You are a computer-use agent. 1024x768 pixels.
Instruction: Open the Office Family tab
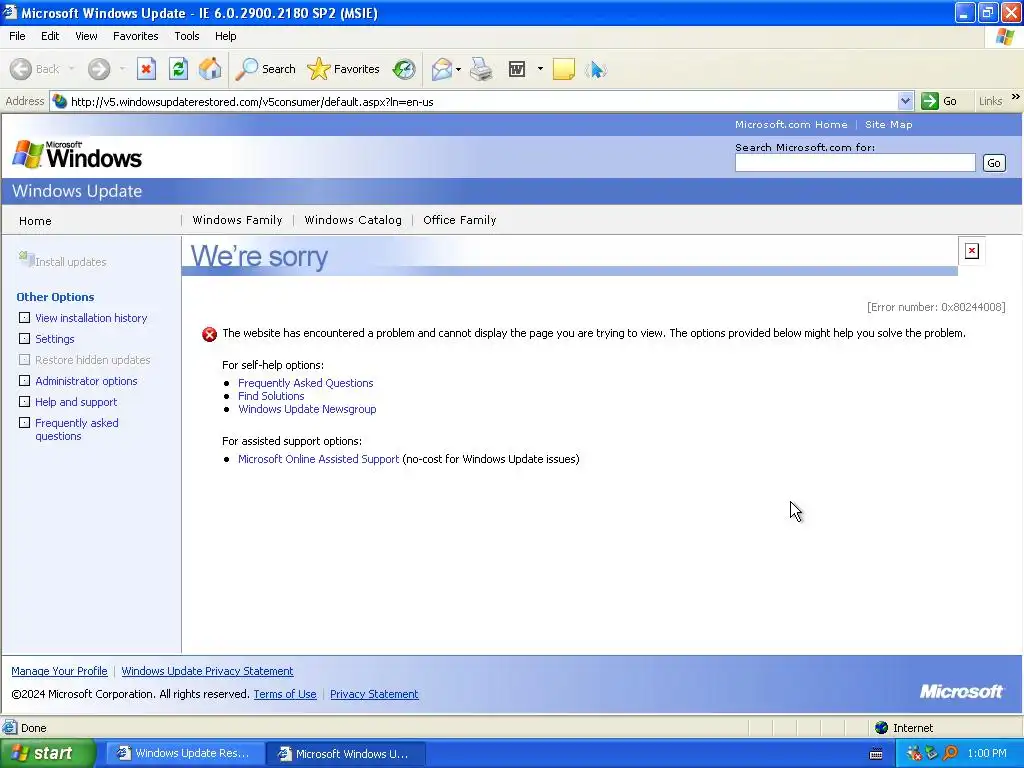pos(460,220)
